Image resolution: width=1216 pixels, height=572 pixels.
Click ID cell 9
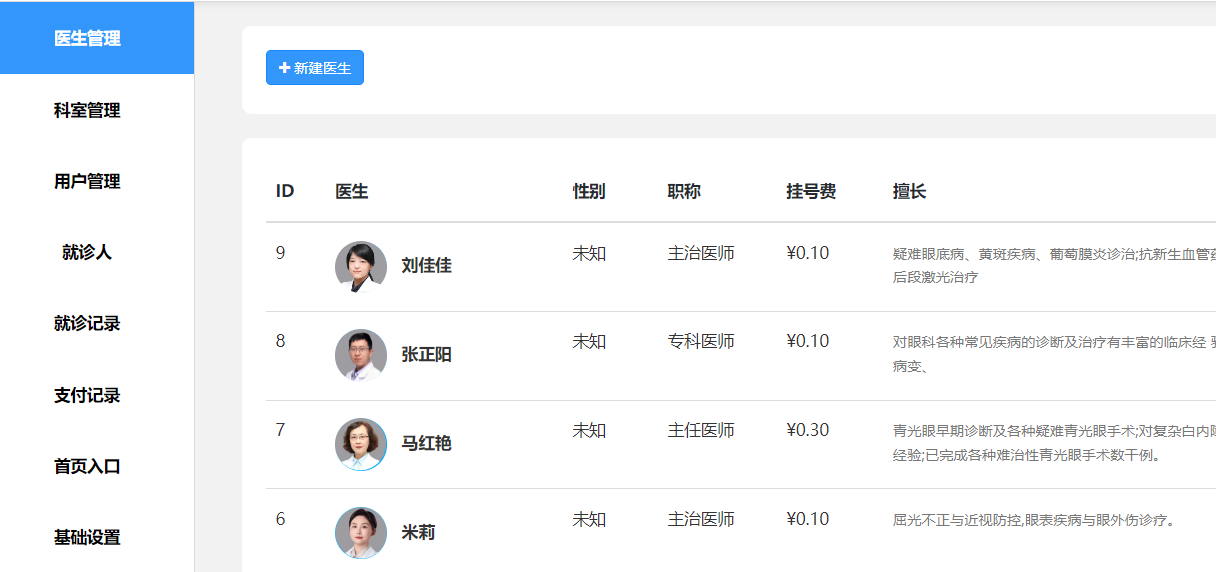point(281,253)
